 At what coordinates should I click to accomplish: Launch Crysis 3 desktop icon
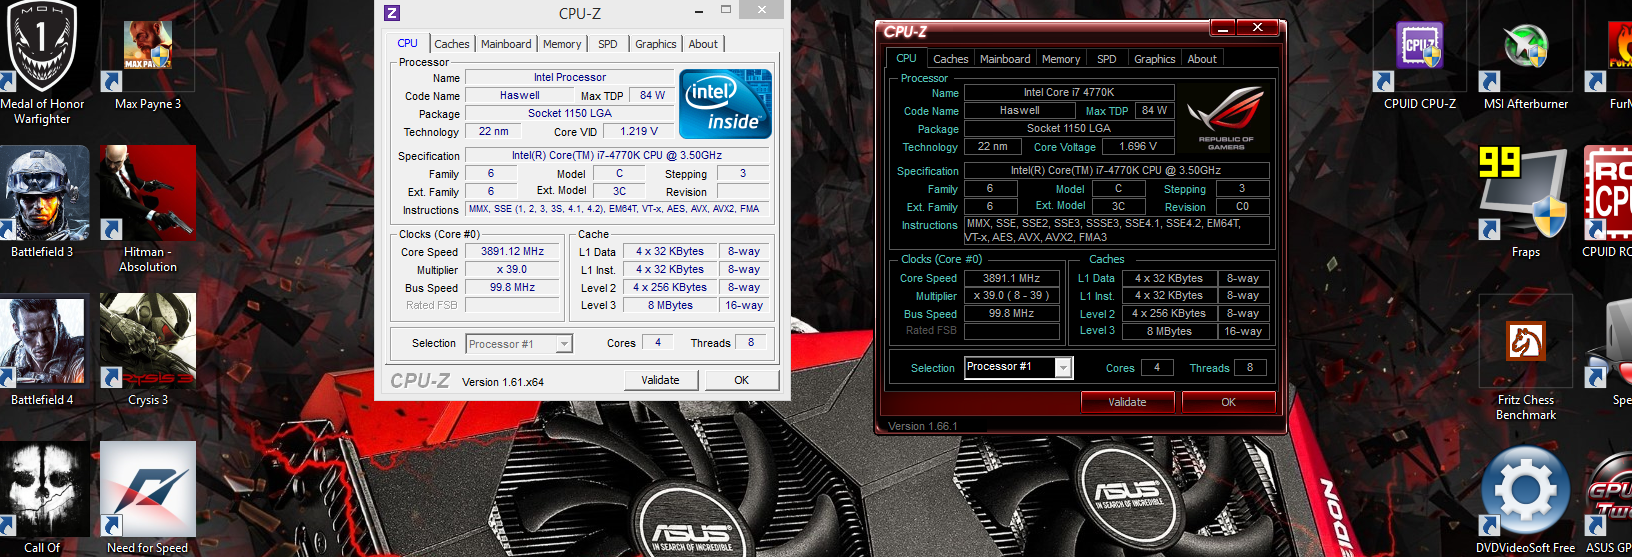tap(148, 342)
